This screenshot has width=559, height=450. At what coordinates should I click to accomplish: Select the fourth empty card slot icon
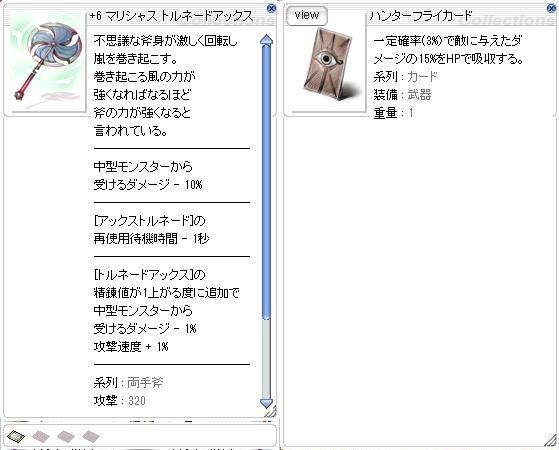[91, 435]
